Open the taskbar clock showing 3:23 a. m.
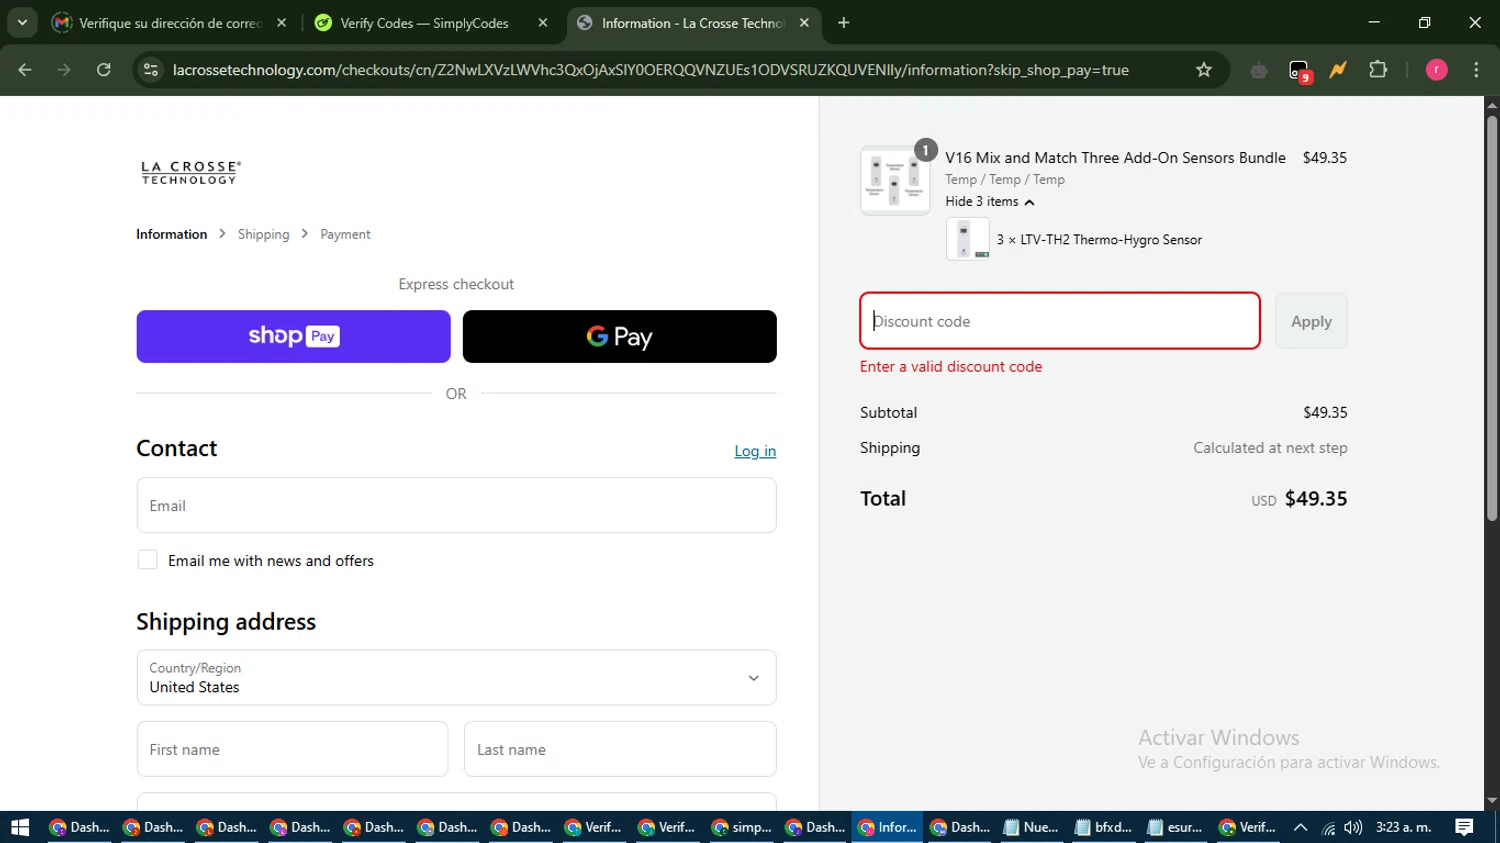The height and width of the screenshot is (843, 1500). pyautogui.click(x=1404, y=827)
